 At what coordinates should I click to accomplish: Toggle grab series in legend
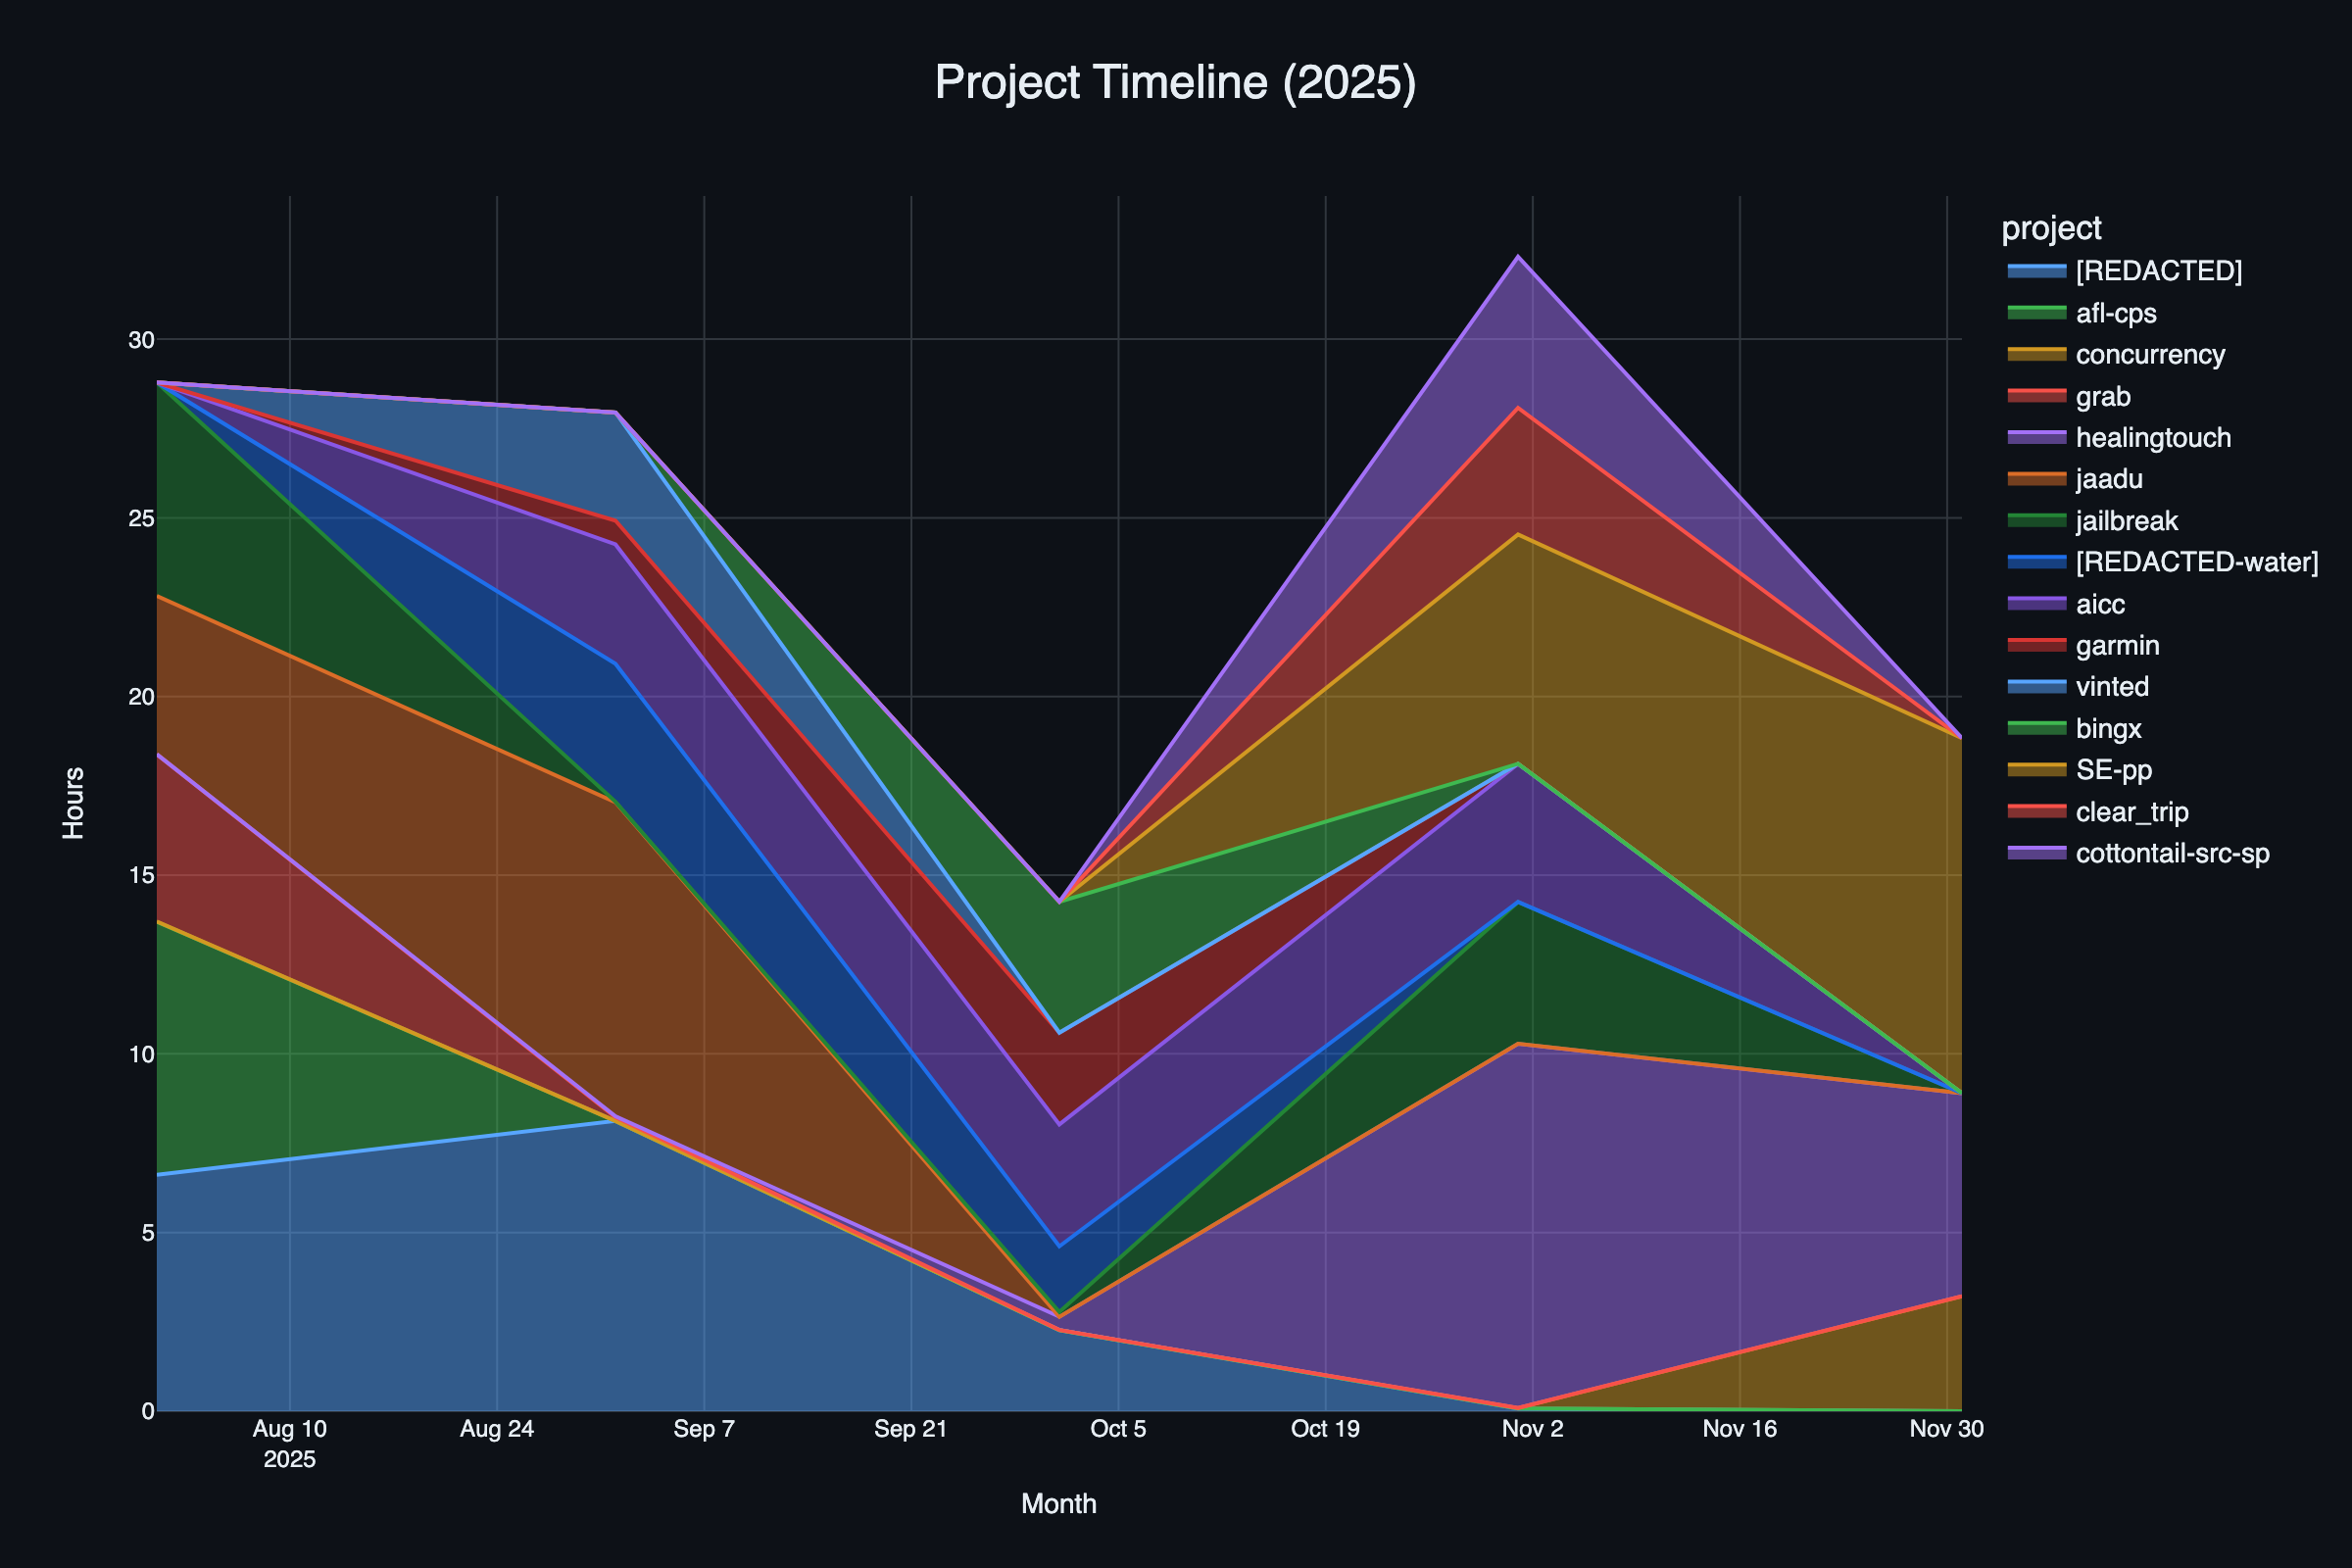pos(2102,397)
